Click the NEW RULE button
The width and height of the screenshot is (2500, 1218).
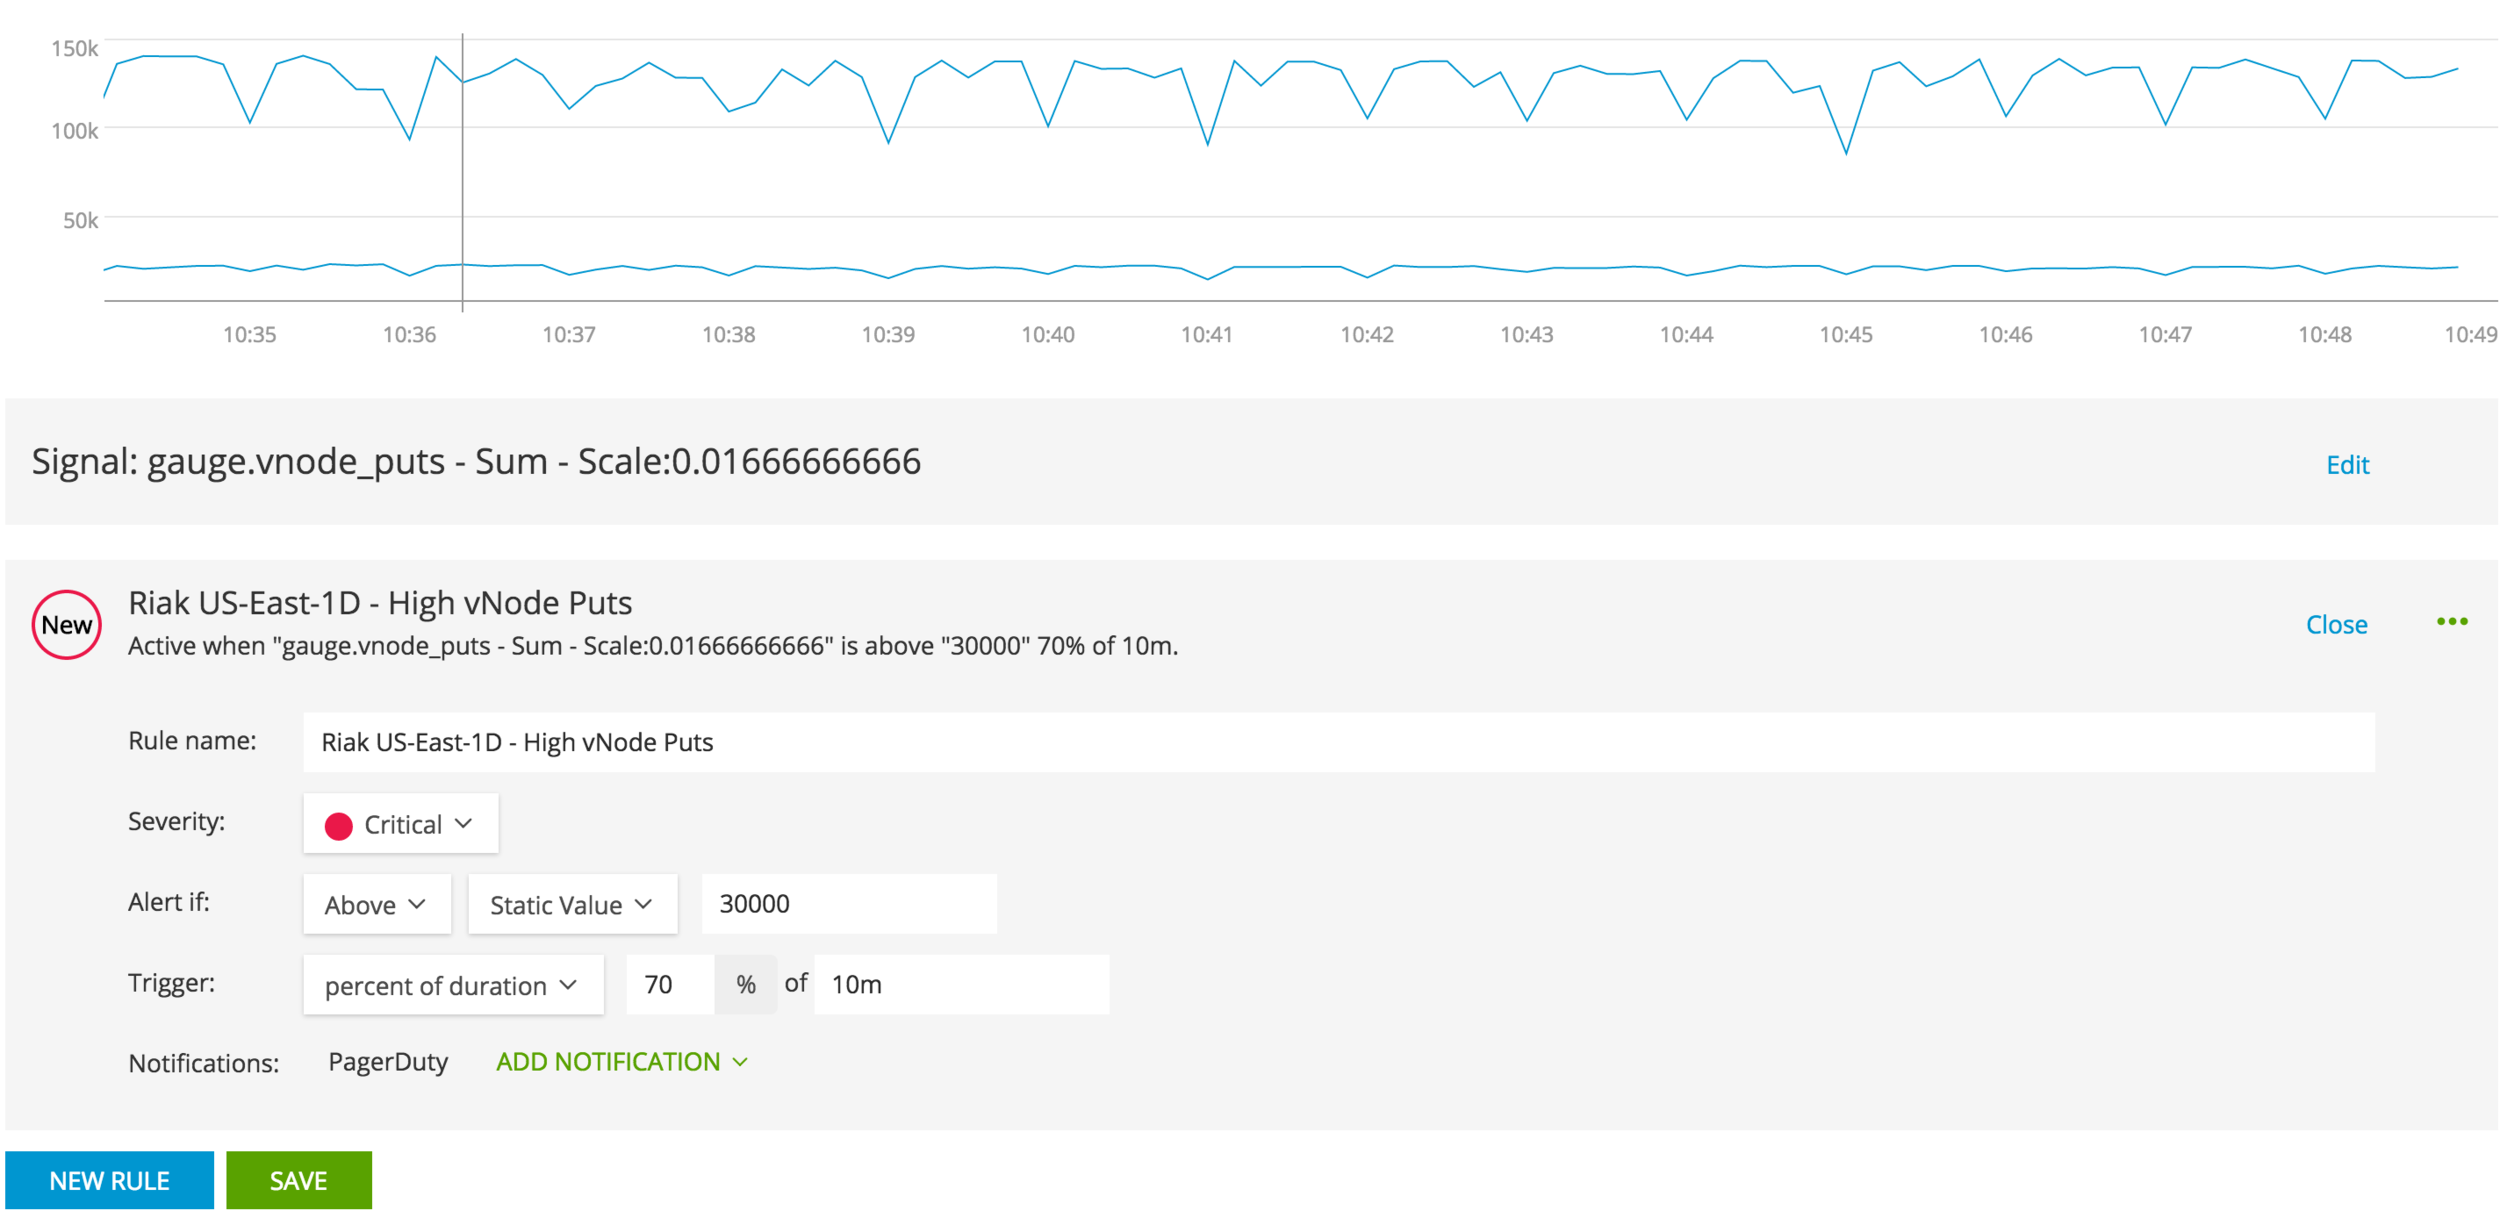(x=109, y=1181)
